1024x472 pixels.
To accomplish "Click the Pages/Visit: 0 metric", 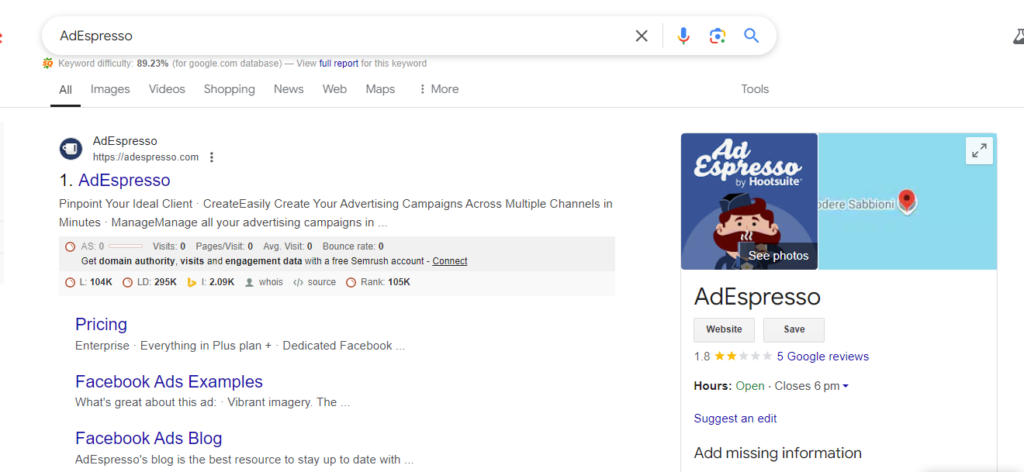I will pos(223,247).
